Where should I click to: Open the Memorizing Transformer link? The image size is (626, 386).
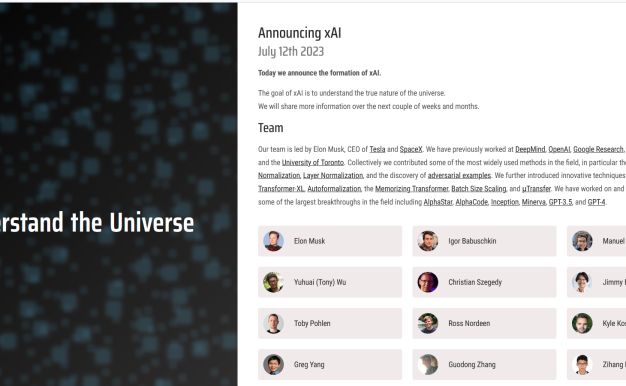pyautogui.click(x=412, y=189)
